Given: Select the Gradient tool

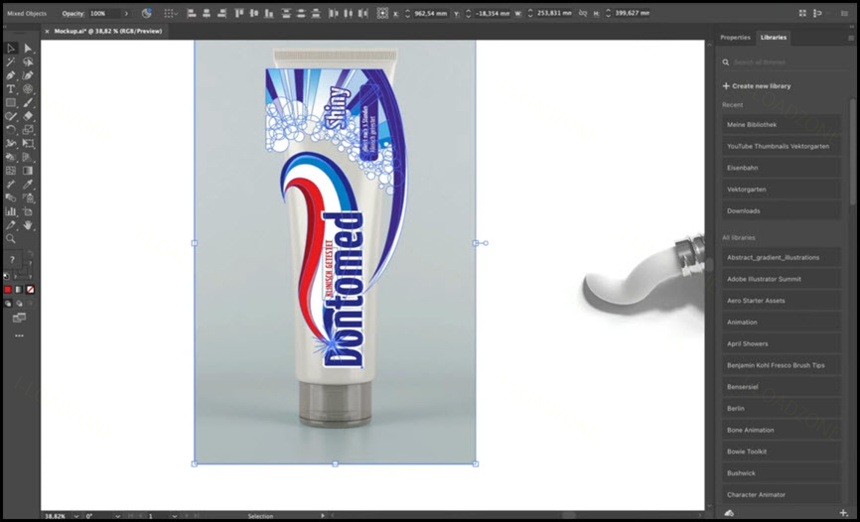Looking at the screenshot, I should tap(28, 171).
